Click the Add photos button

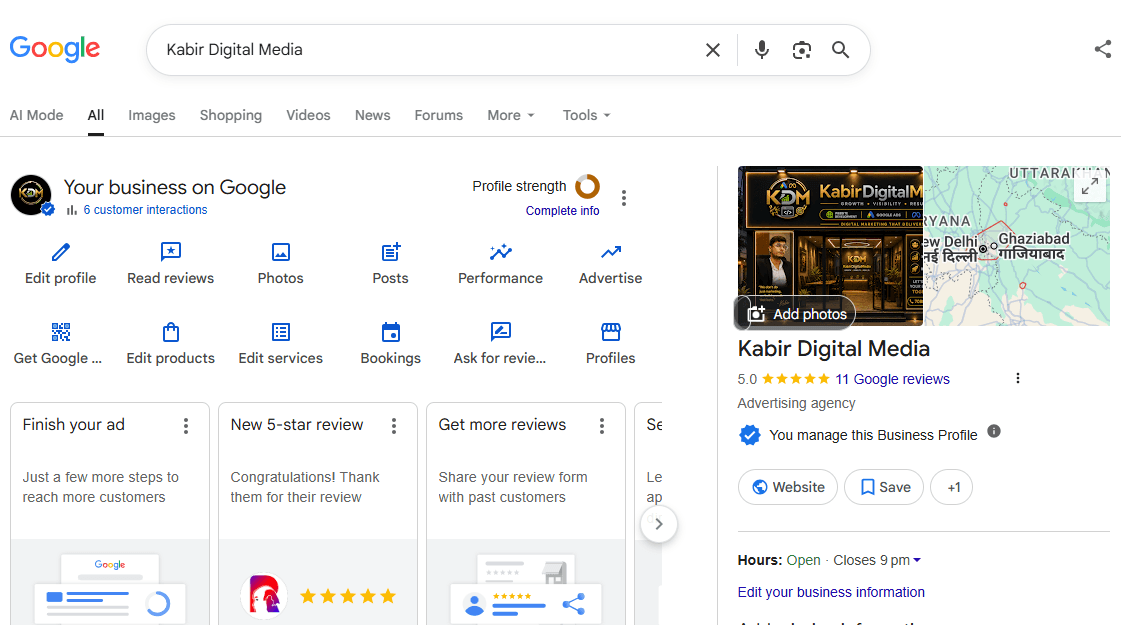pos(796,314)
